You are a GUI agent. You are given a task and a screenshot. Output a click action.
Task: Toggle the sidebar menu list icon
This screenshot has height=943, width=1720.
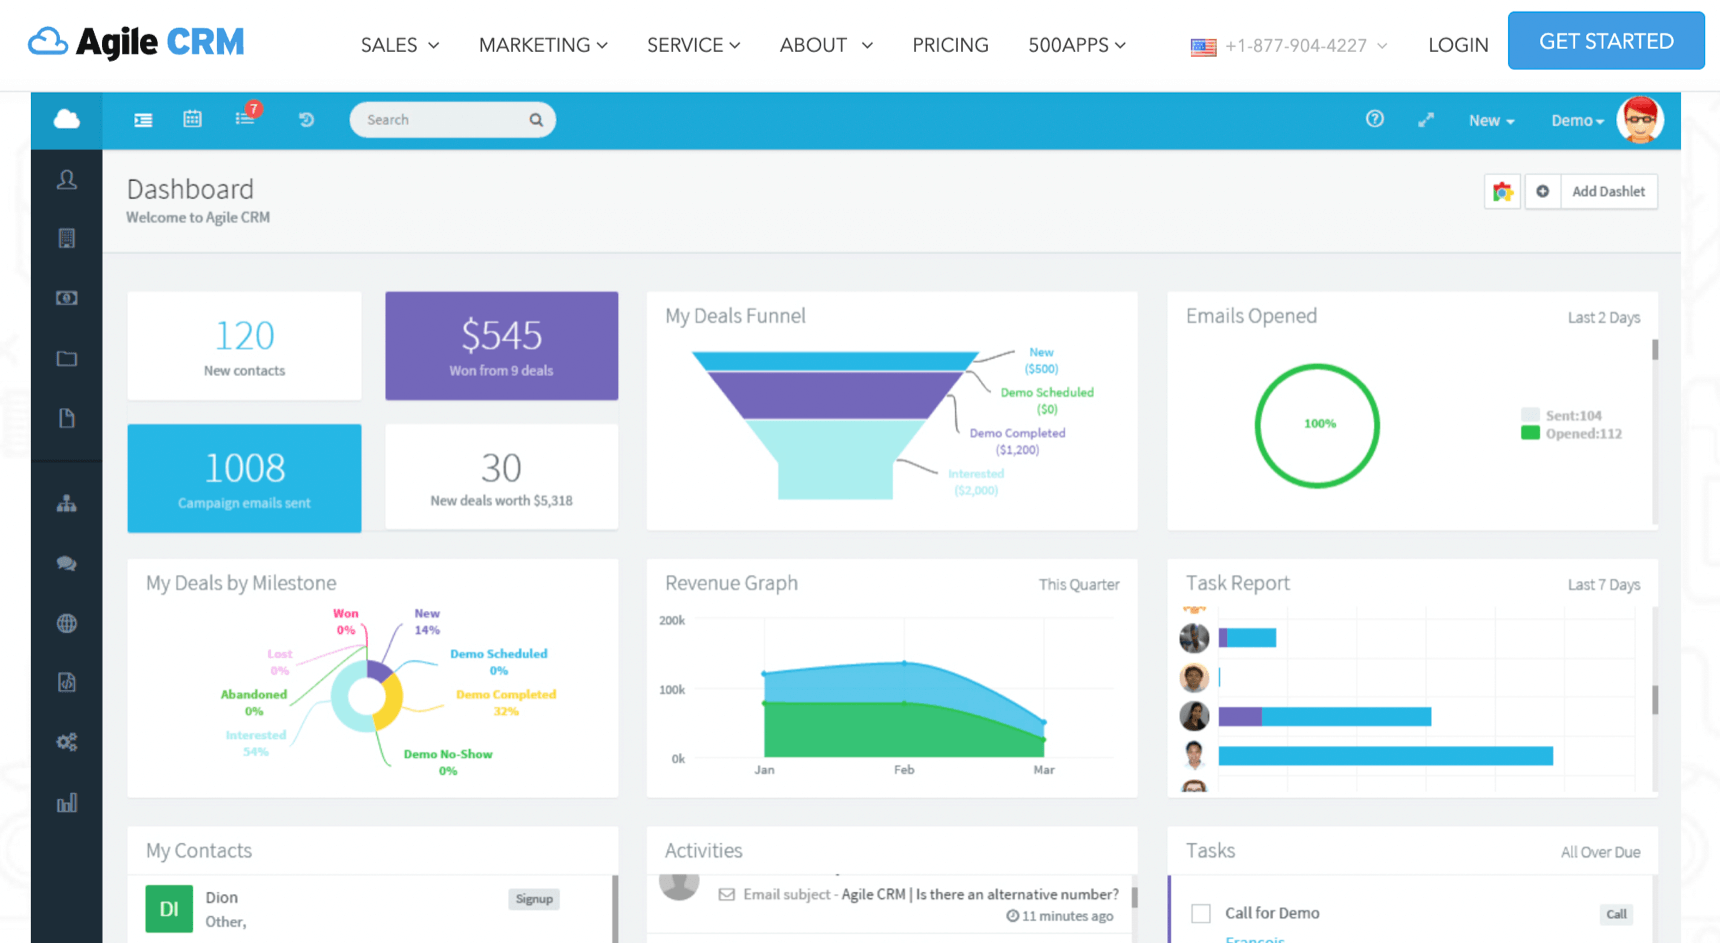pyautogui.click(x=143, y=120)
